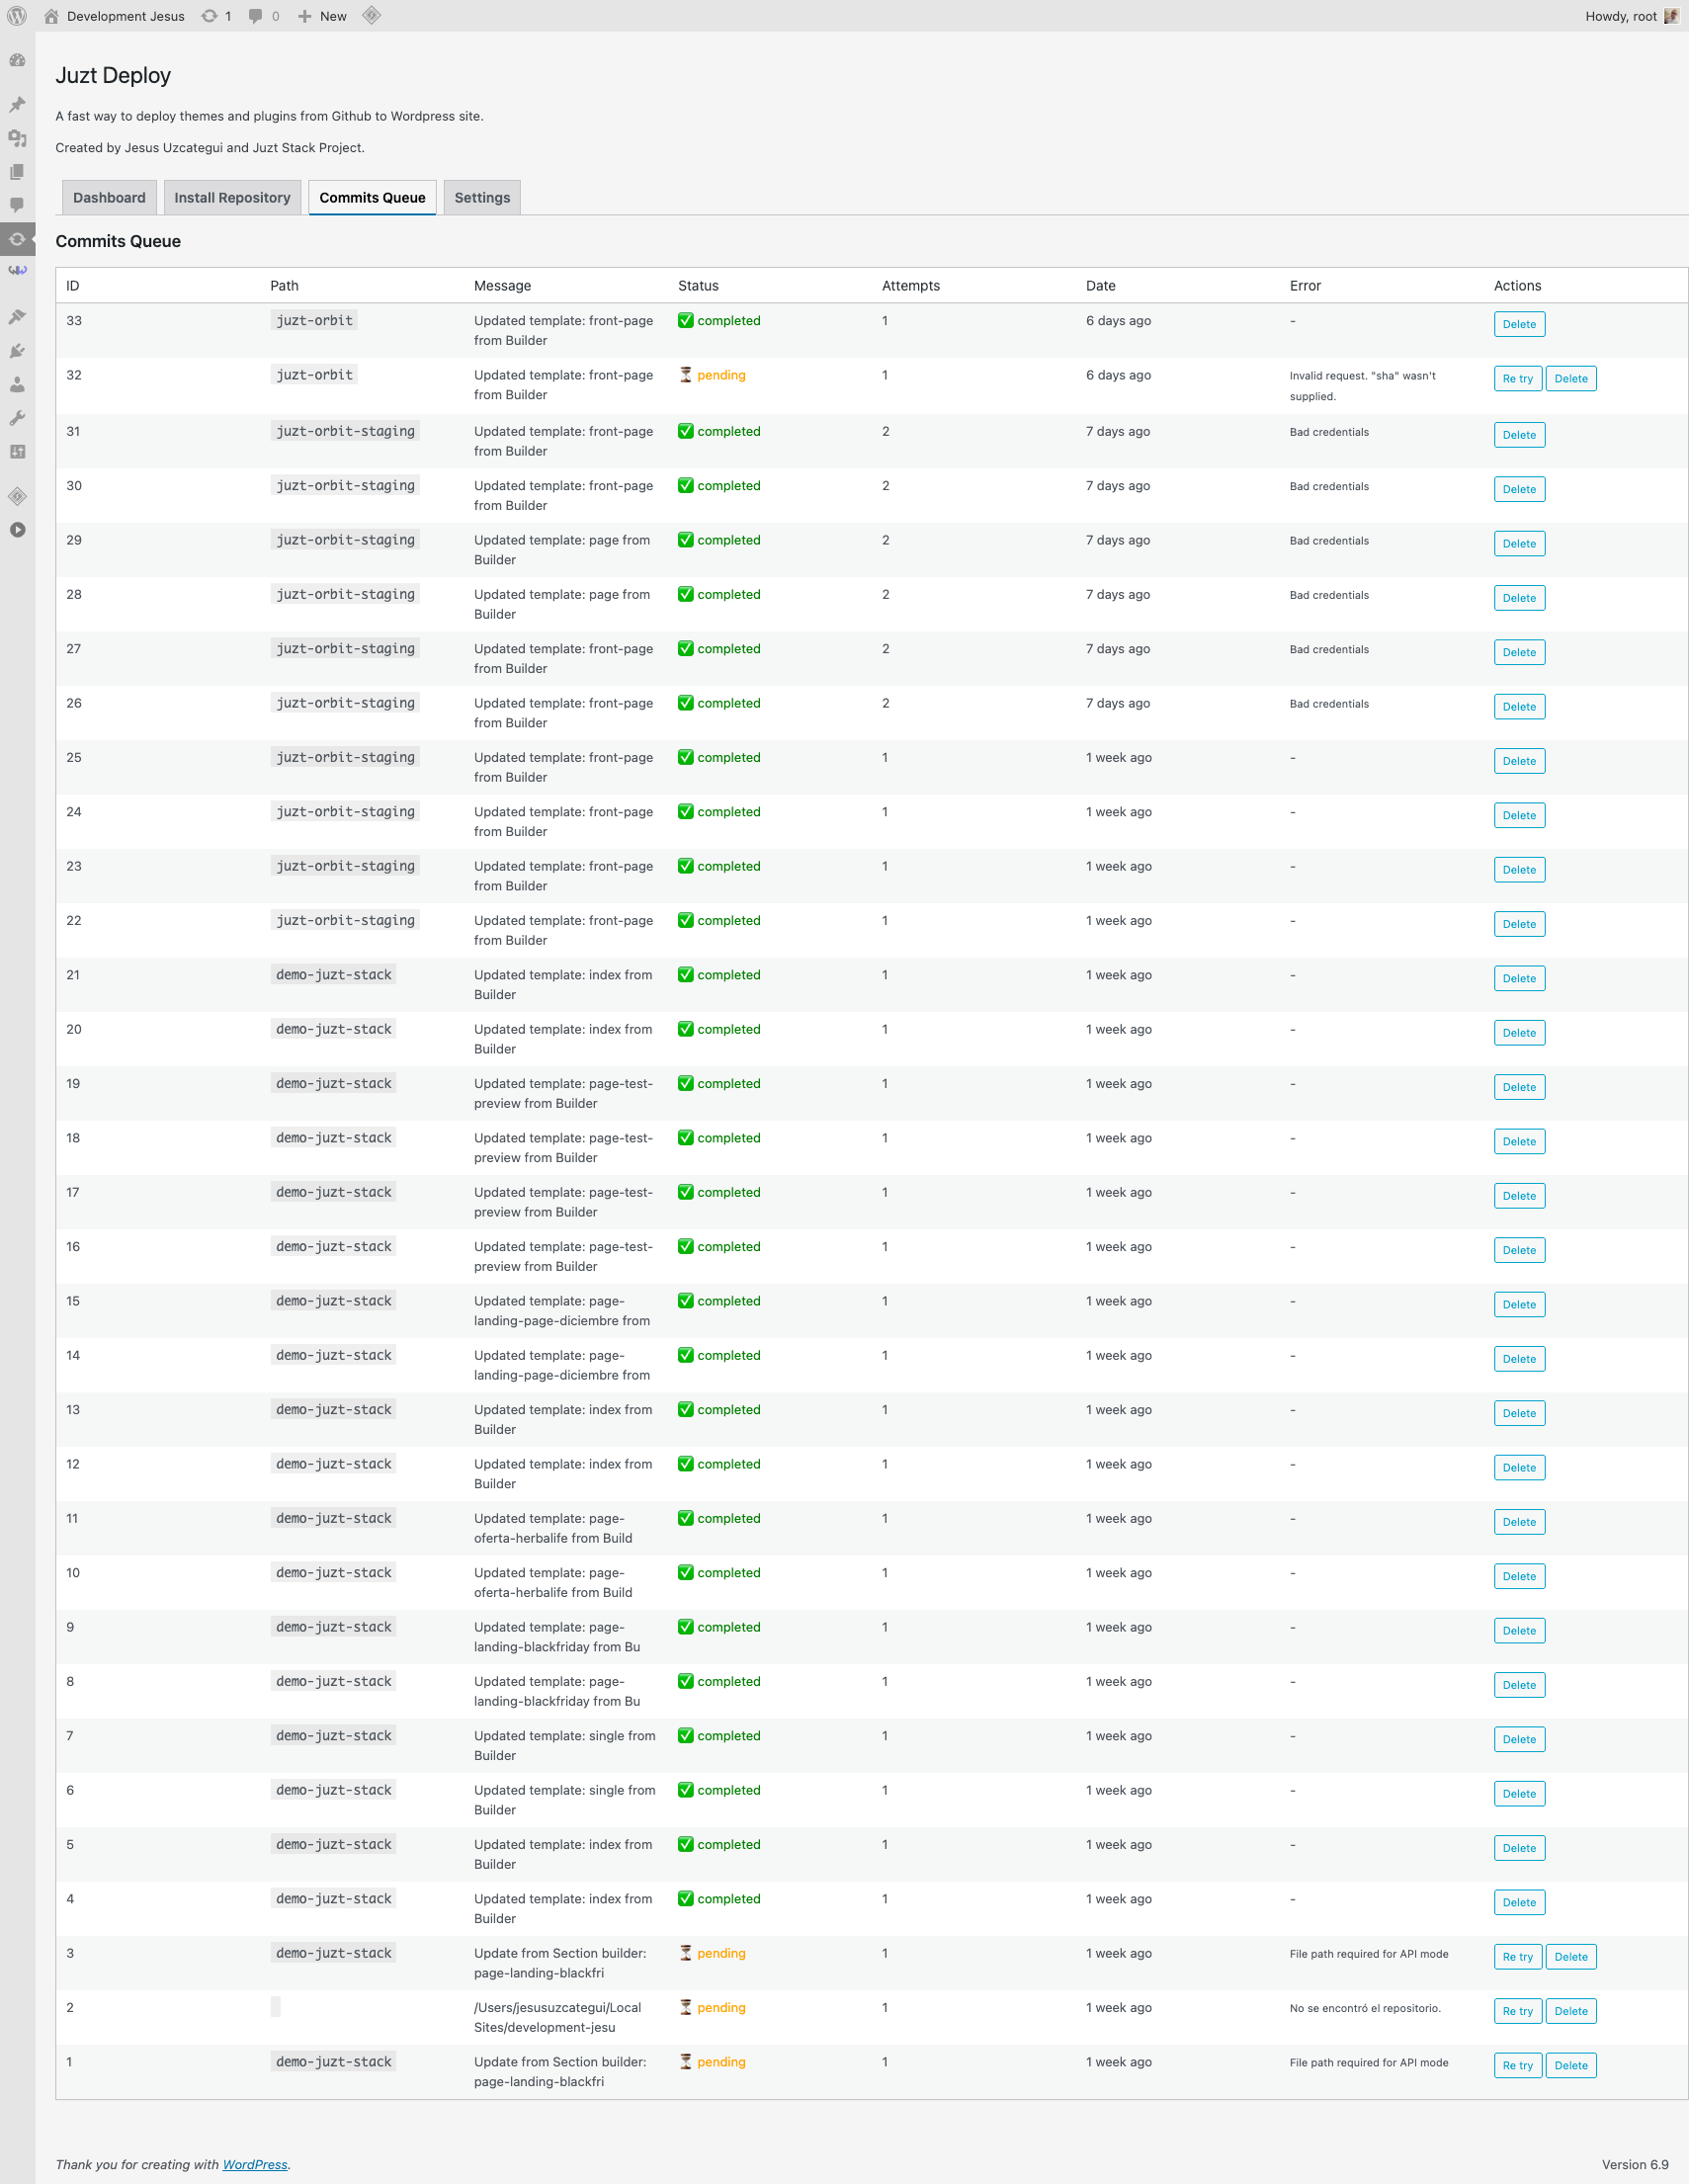Click message of commit row 19
1689x2184 pixels.
[x=564, y=1093]
